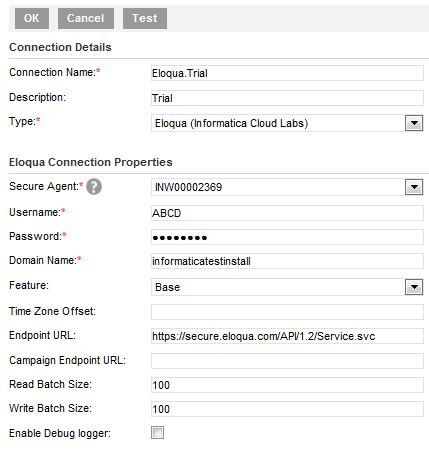Image resolution: width=429 pixels, height=451 pixels.
Task: Enable the Debug logger checkbox
Action: click(157, 433)
